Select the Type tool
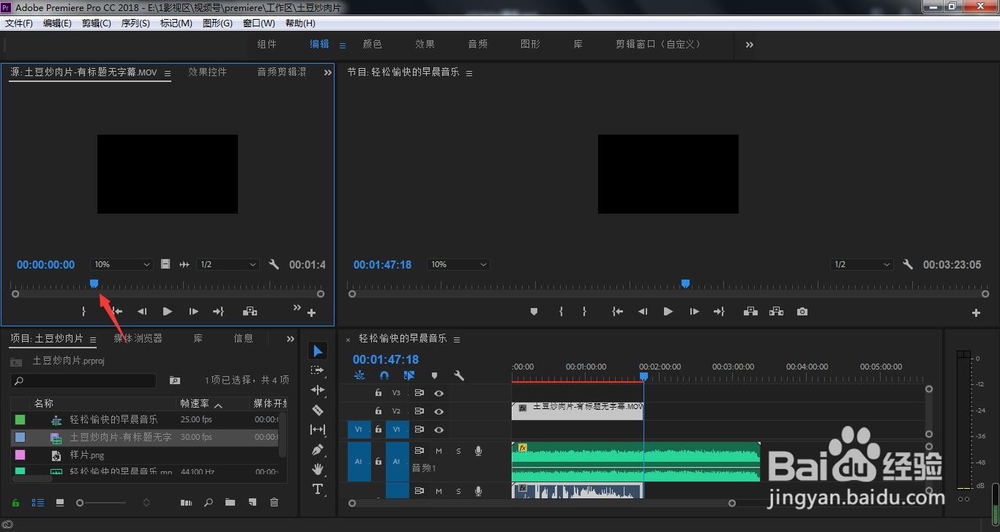Screen dimensions: 1000x532 coord(318,489)
